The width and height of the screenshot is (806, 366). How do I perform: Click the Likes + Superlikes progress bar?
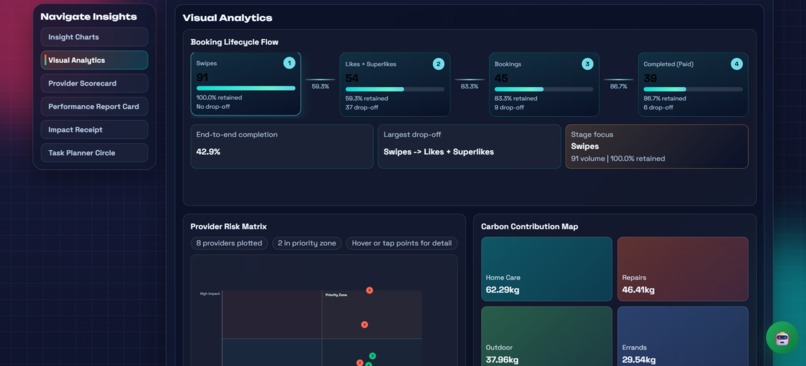tap(395, 89)
